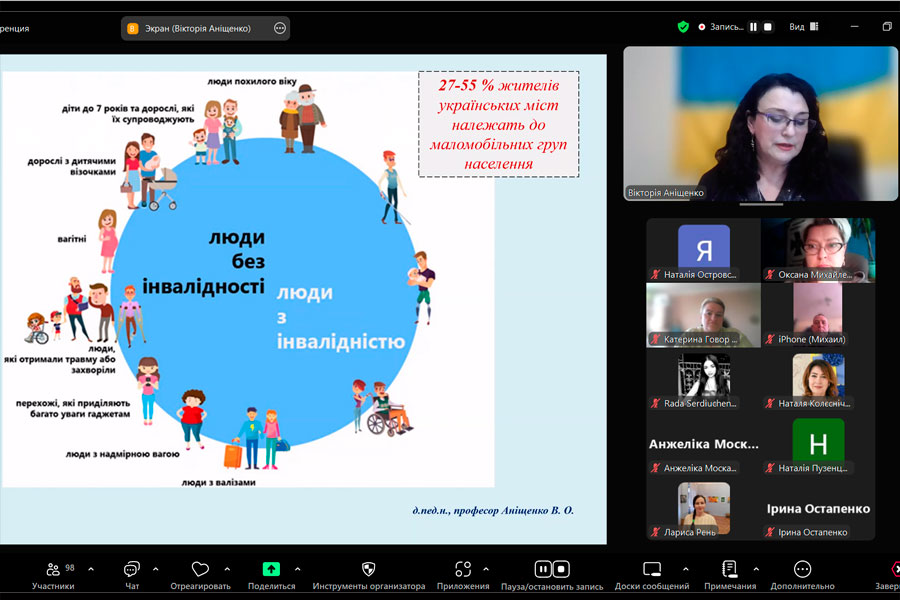
Task: Select Ірина Остапенко participant tile
Action: point(818,508)
